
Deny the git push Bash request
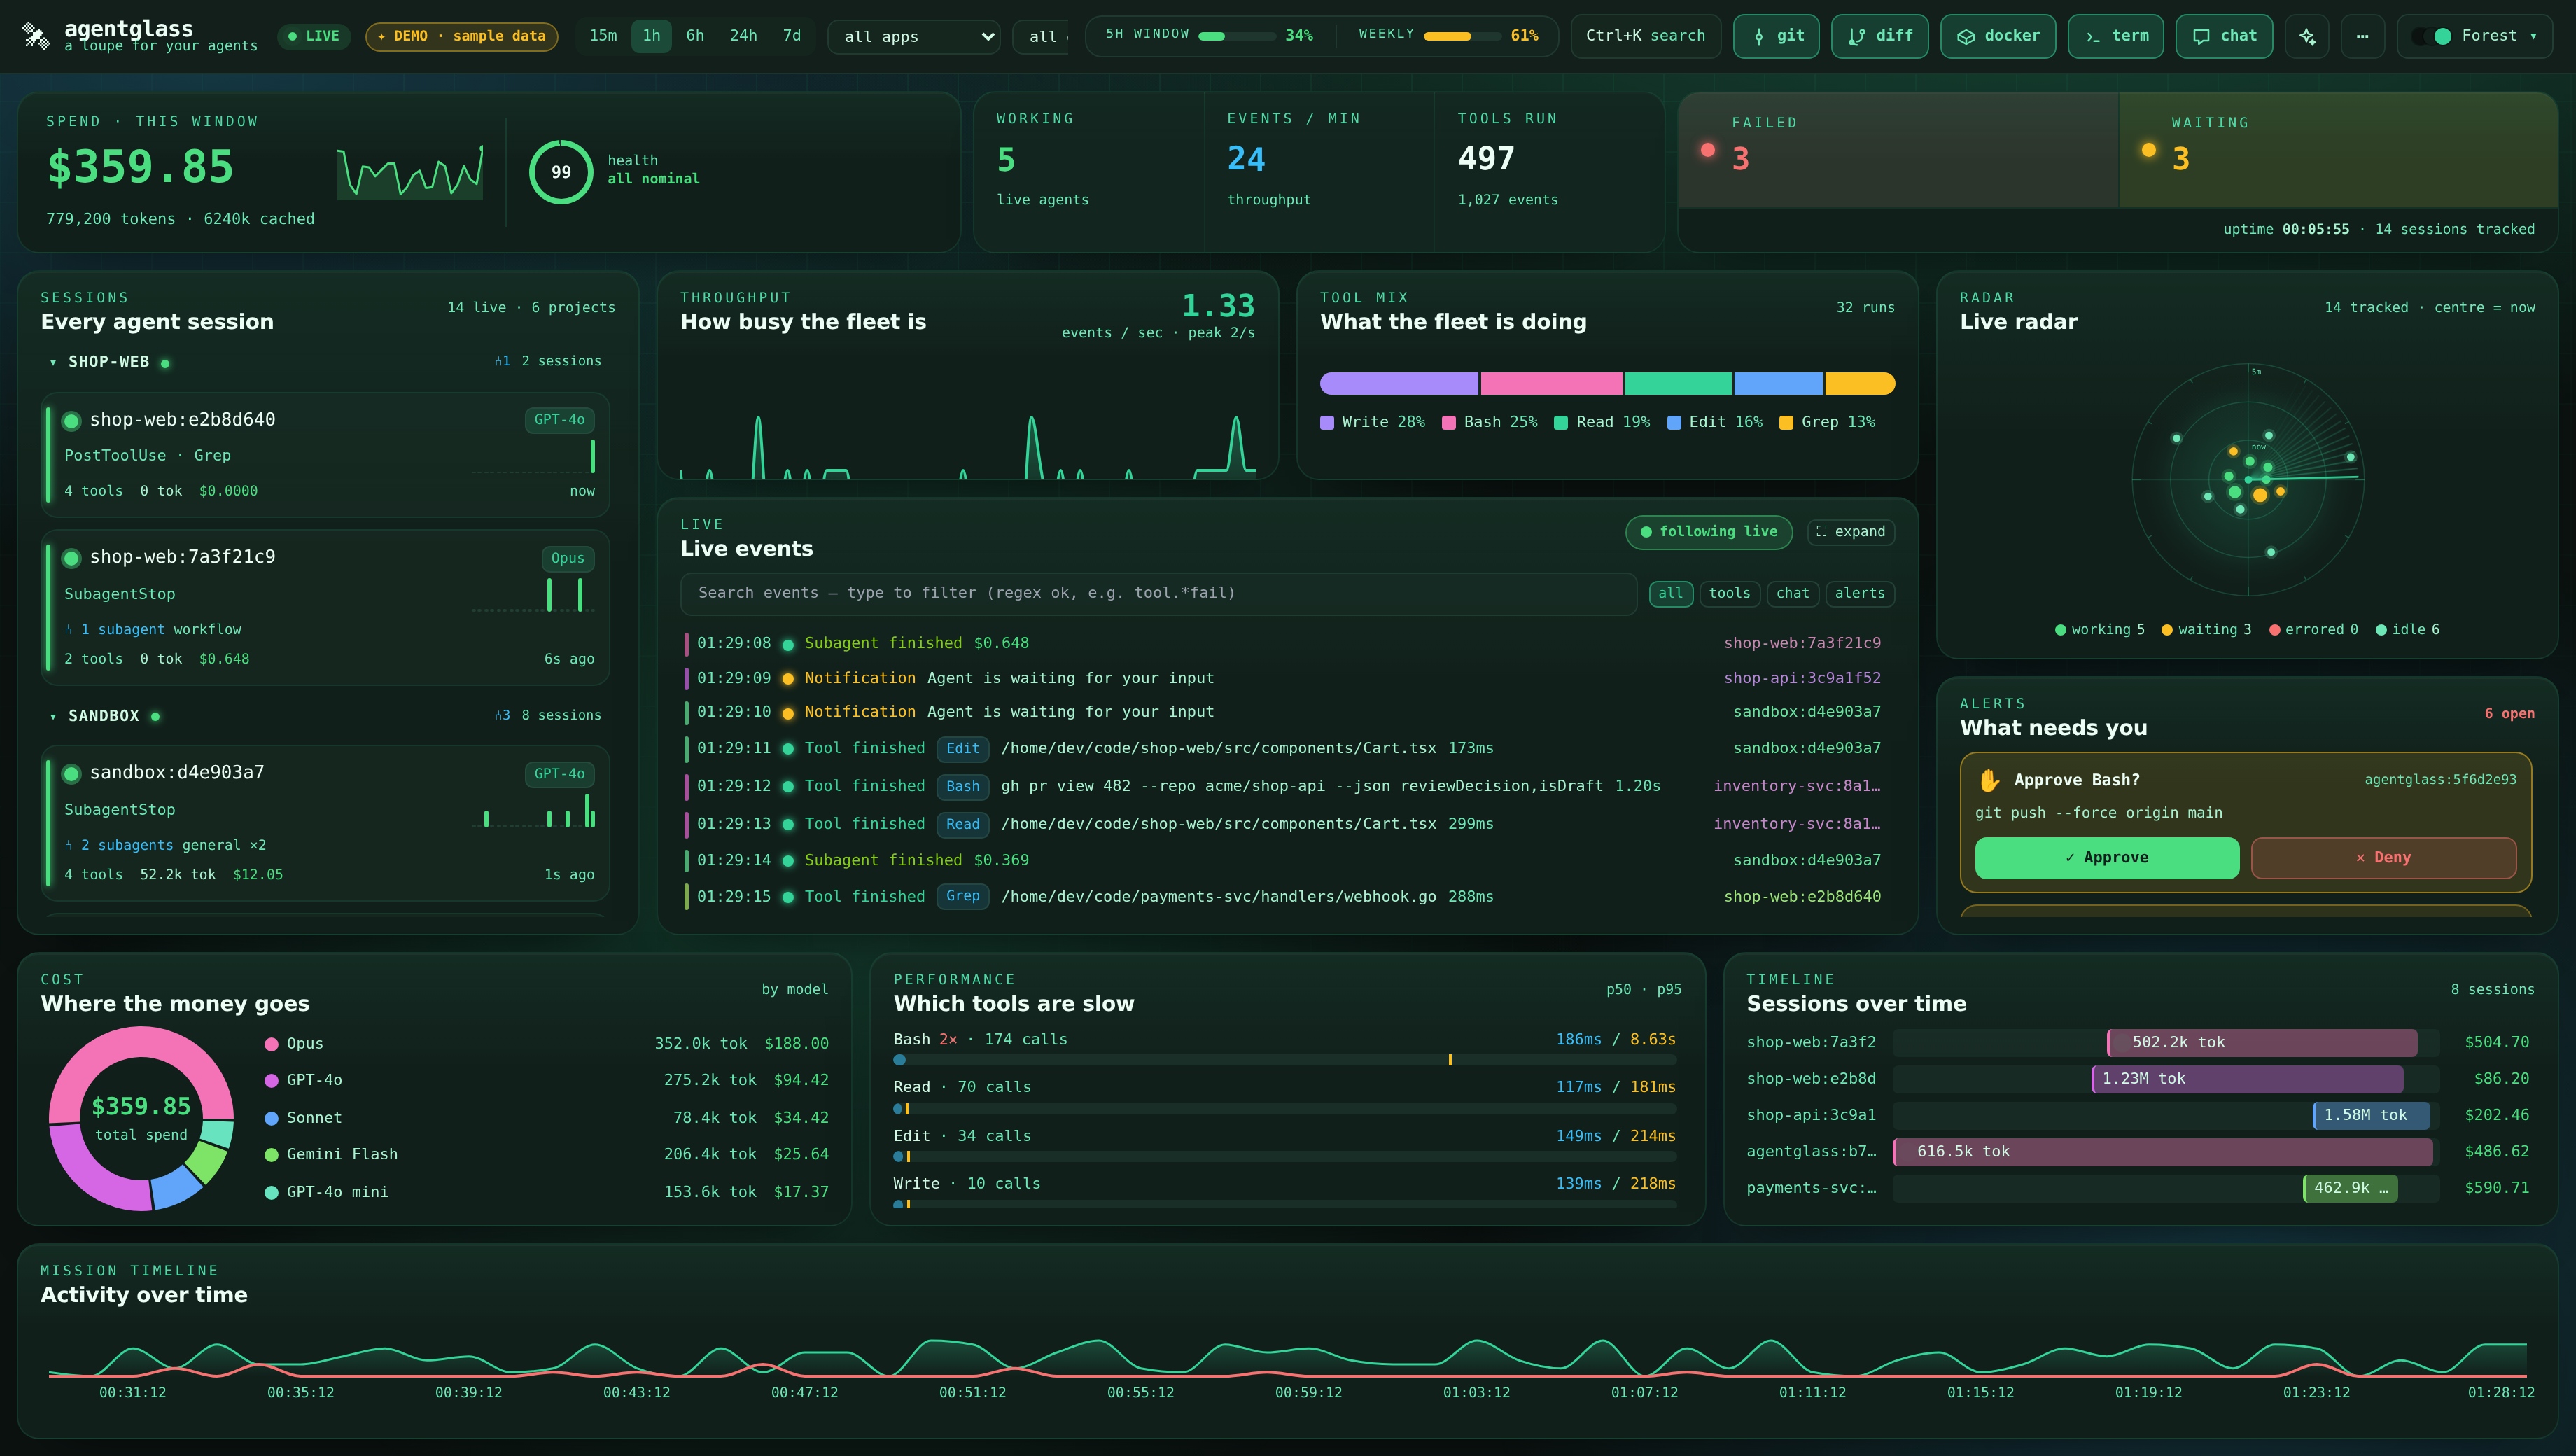point(2383,858)
